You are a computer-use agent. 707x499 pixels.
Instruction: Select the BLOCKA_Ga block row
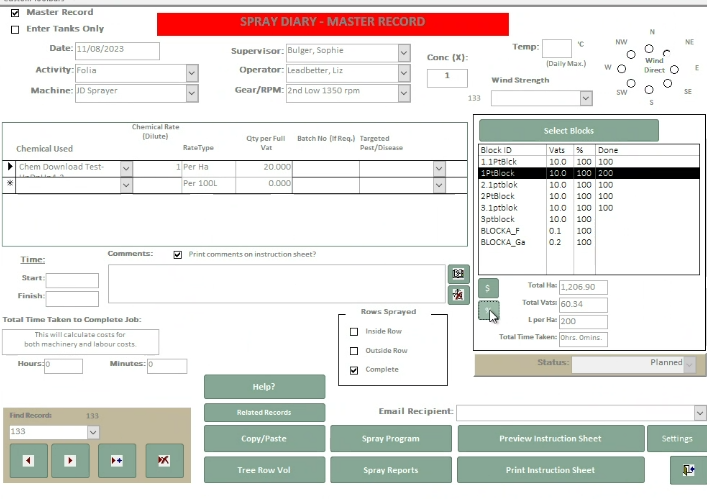pyautogui.click(x=589, y=243)
